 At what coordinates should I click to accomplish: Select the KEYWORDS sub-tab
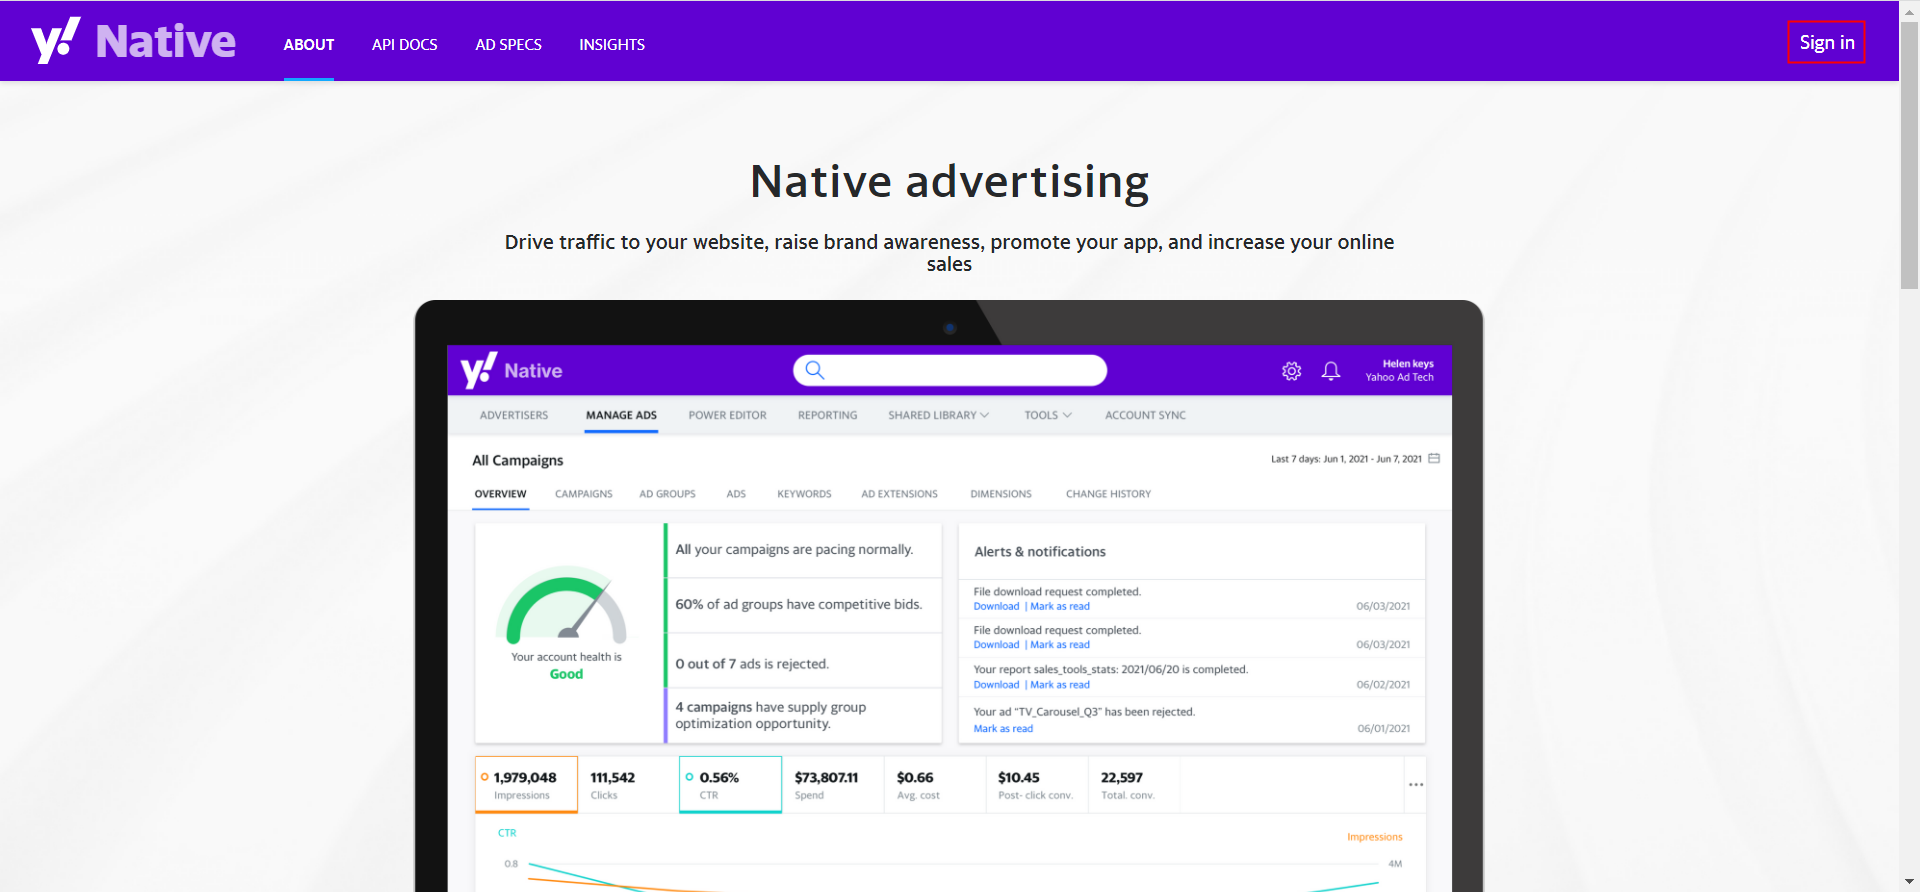tap(804, 494)
